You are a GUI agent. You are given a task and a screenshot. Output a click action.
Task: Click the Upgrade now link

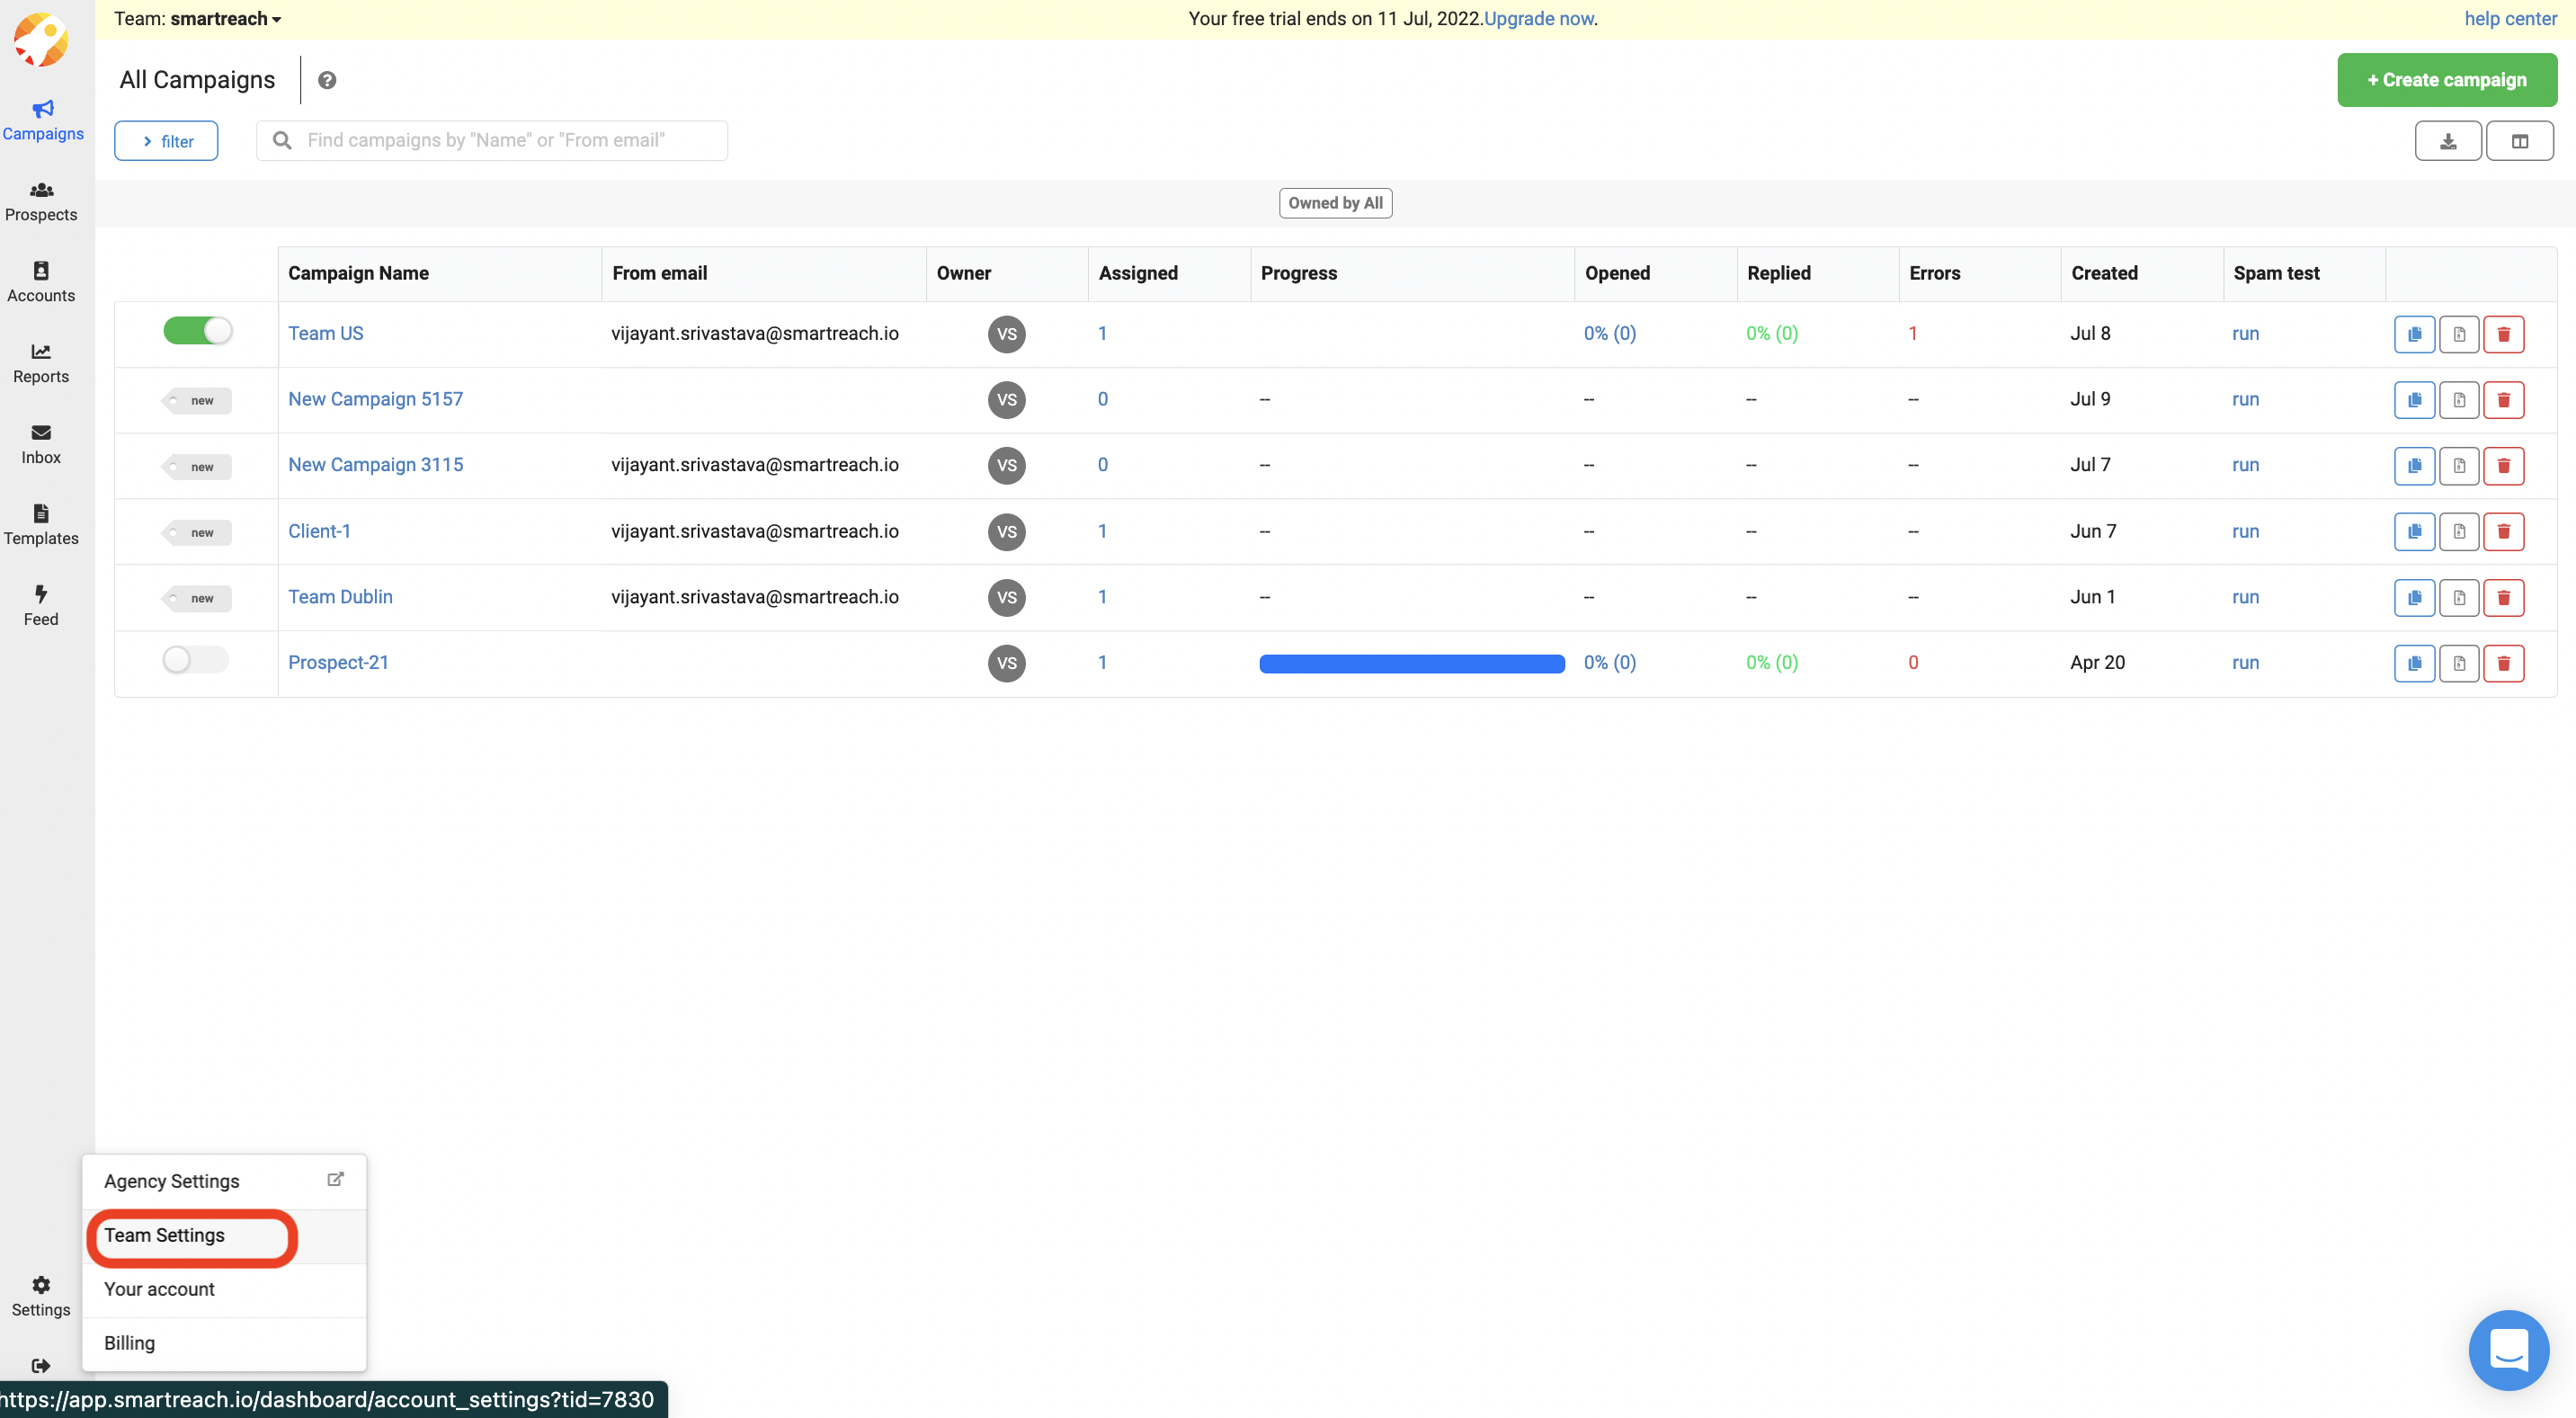1538,19
